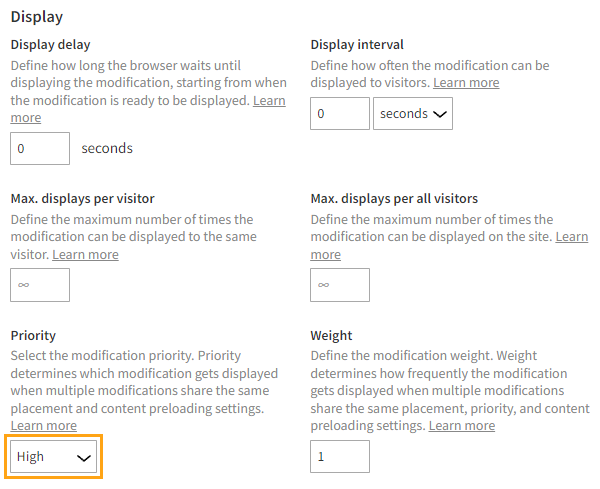
Task: Click the Display section heading
Action: coord(36,17)
